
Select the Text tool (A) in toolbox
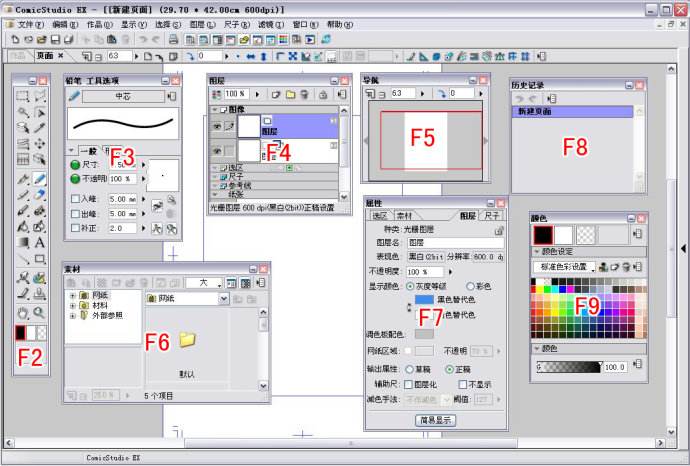[40, 242]
